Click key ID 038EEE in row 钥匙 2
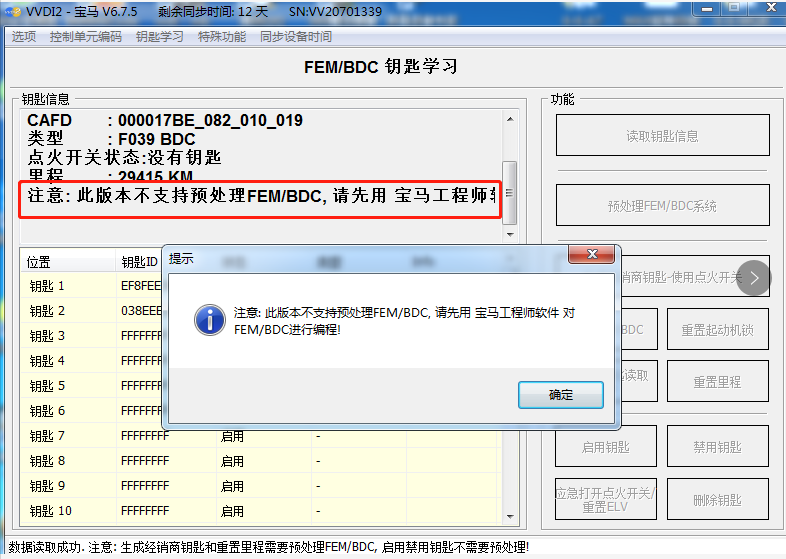The width and height of the screenshot is (786, 559). tap(141, 311)
